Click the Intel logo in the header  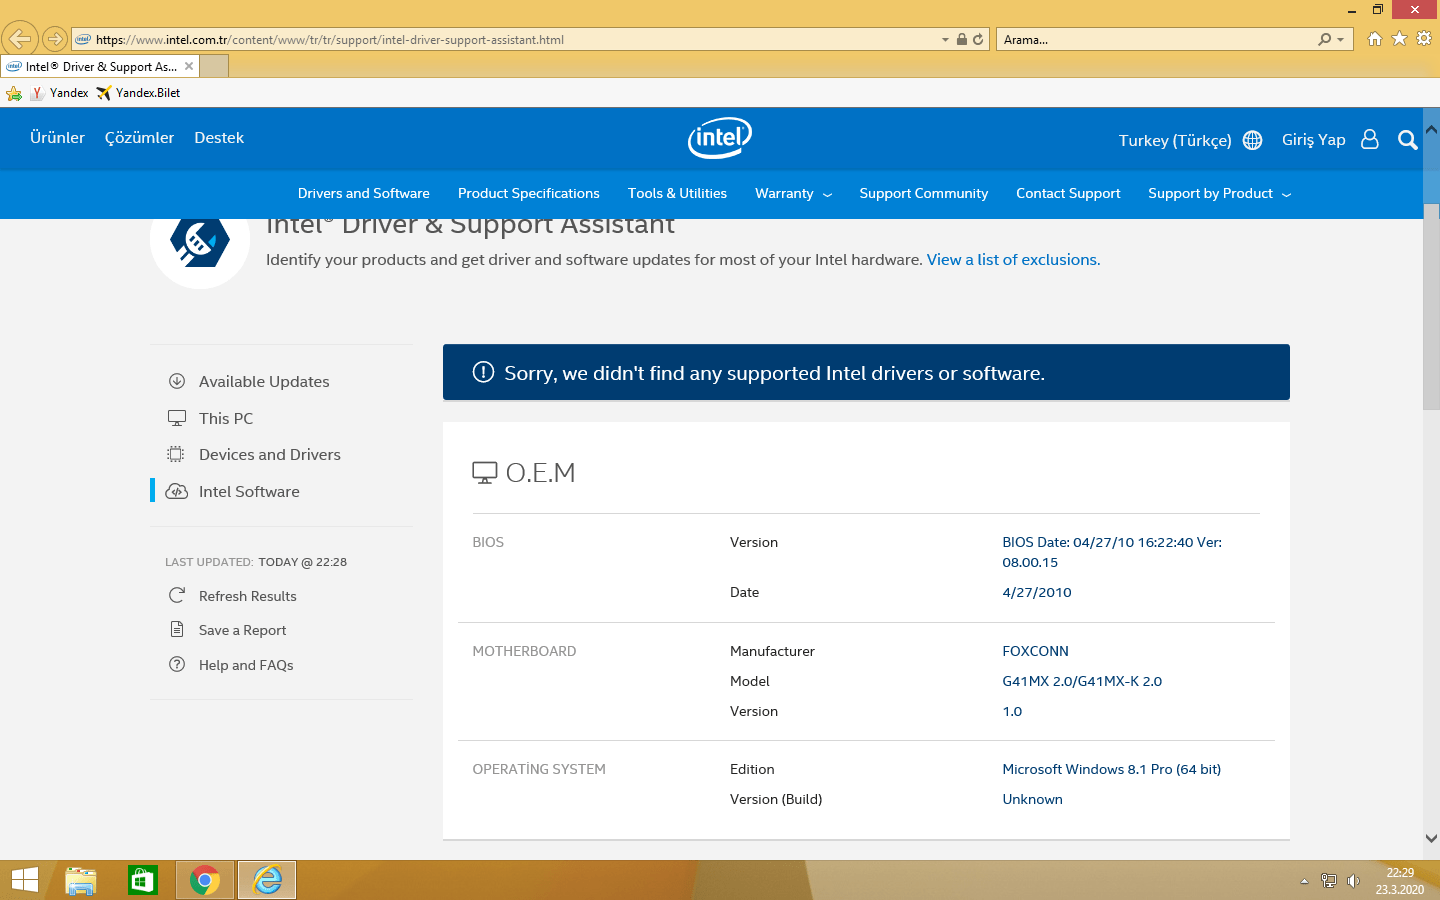pos(720,138)
